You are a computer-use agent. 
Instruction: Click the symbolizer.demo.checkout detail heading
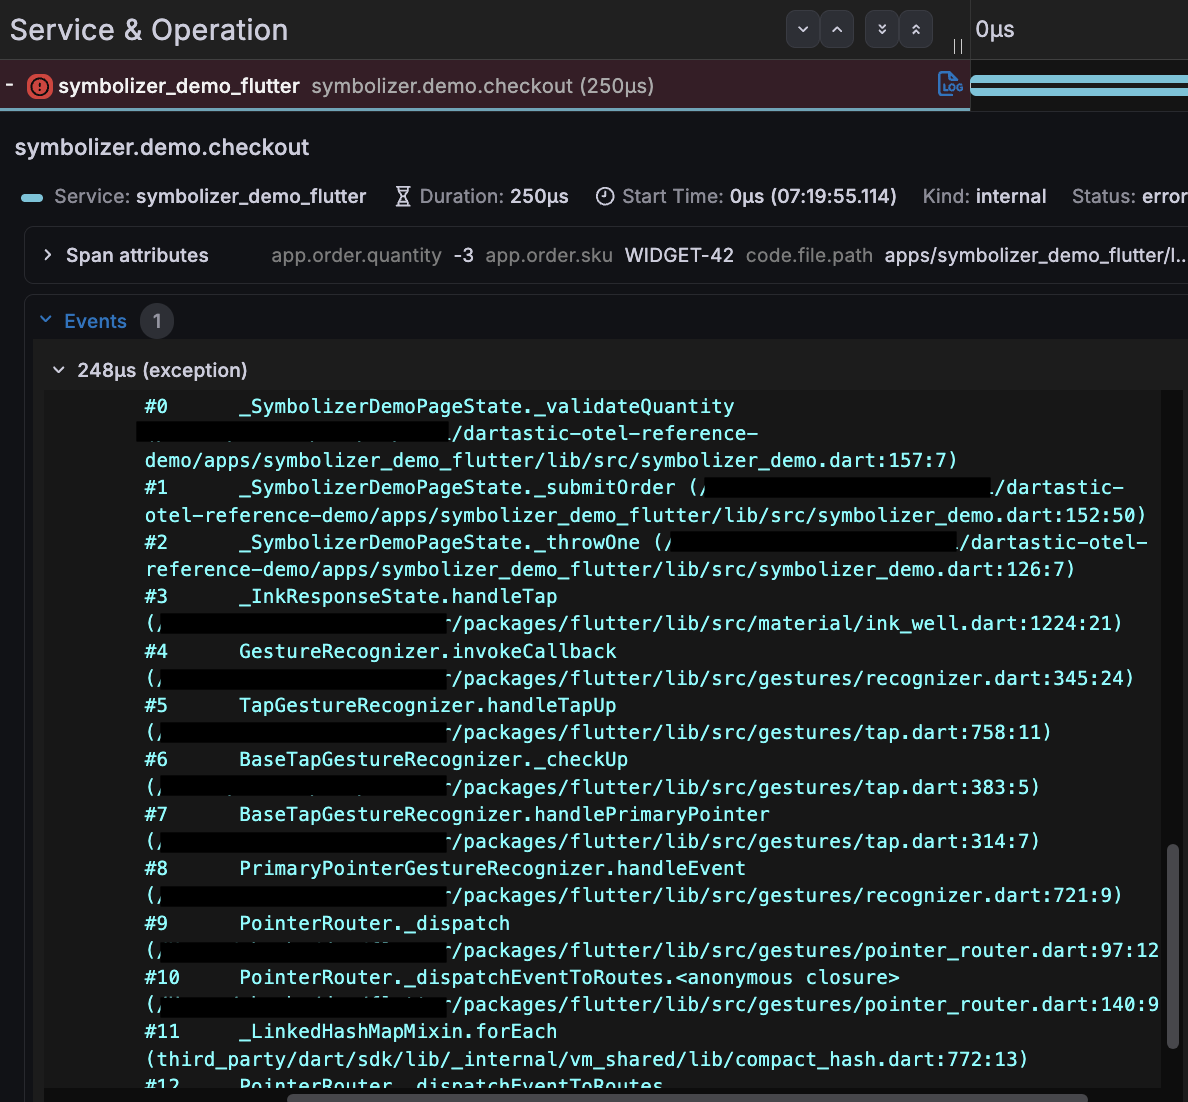click(x=162, y=147)
